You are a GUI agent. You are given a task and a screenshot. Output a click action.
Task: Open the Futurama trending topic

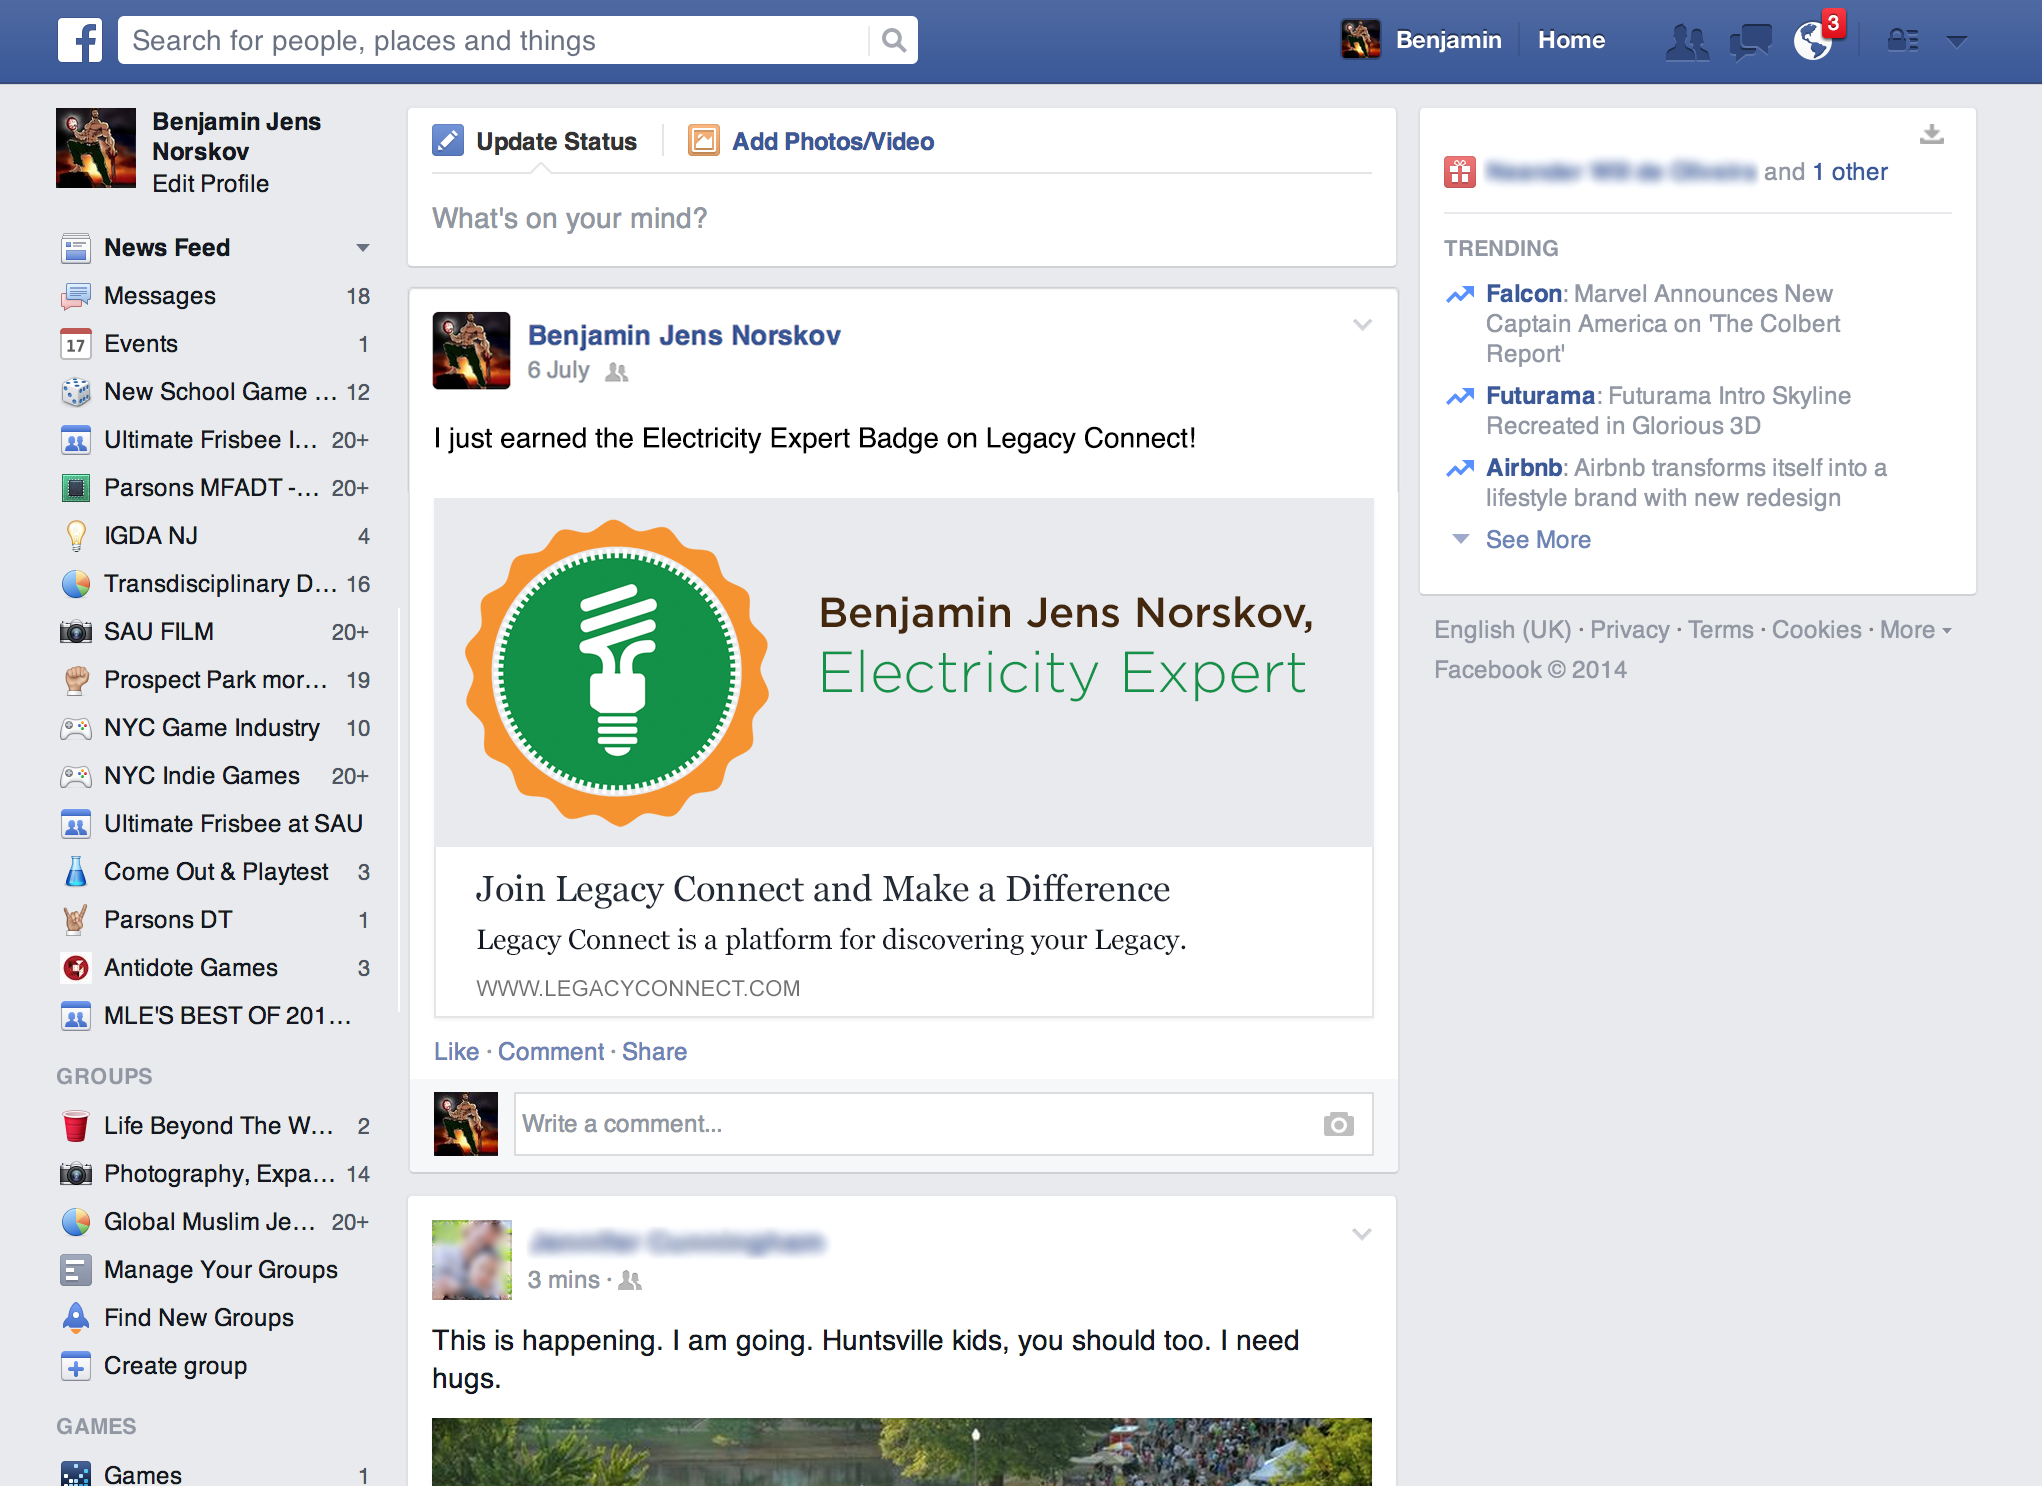point(1540,396)
